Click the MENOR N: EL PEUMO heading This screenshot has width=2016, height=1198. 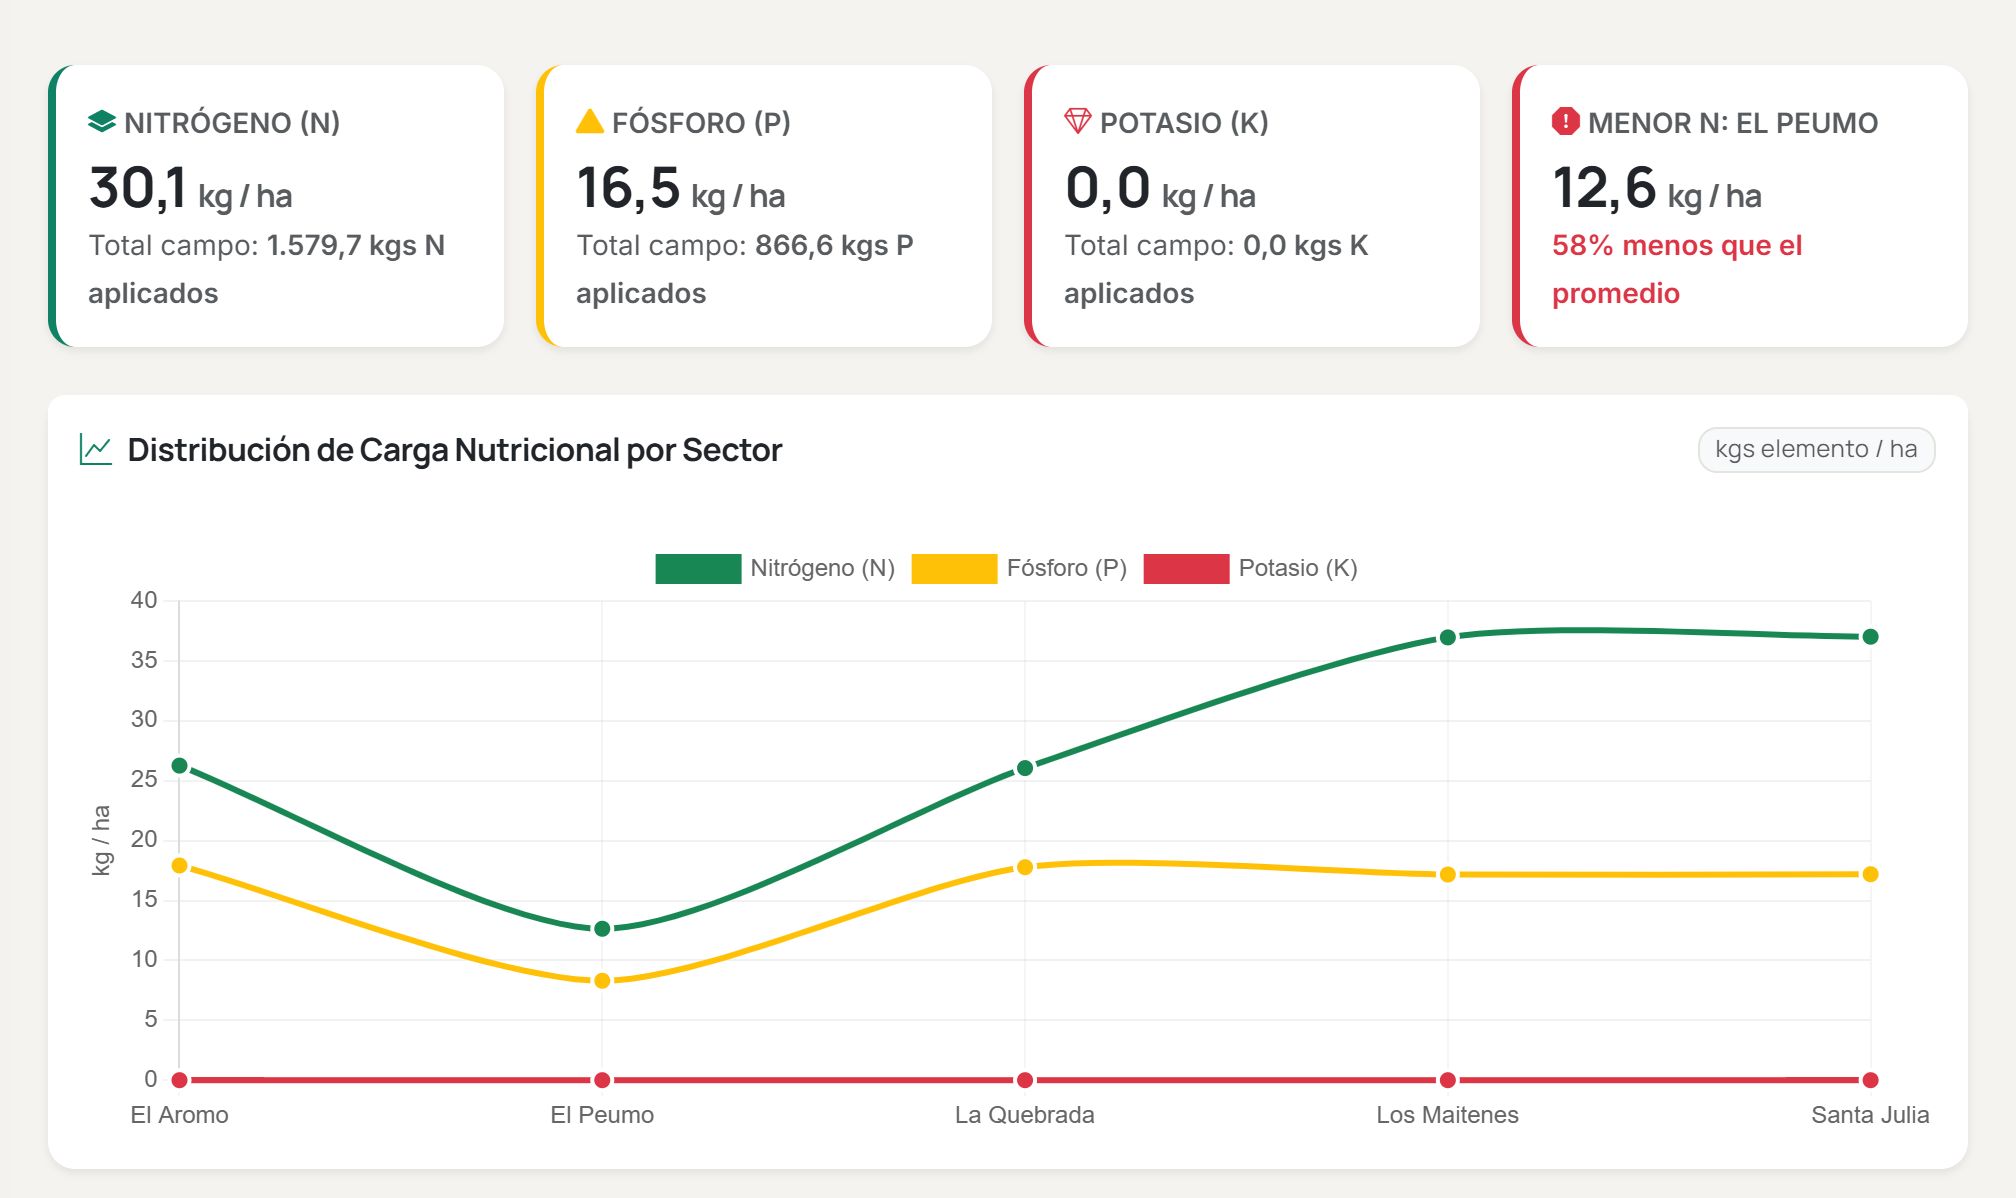[x=1733, y=123]
